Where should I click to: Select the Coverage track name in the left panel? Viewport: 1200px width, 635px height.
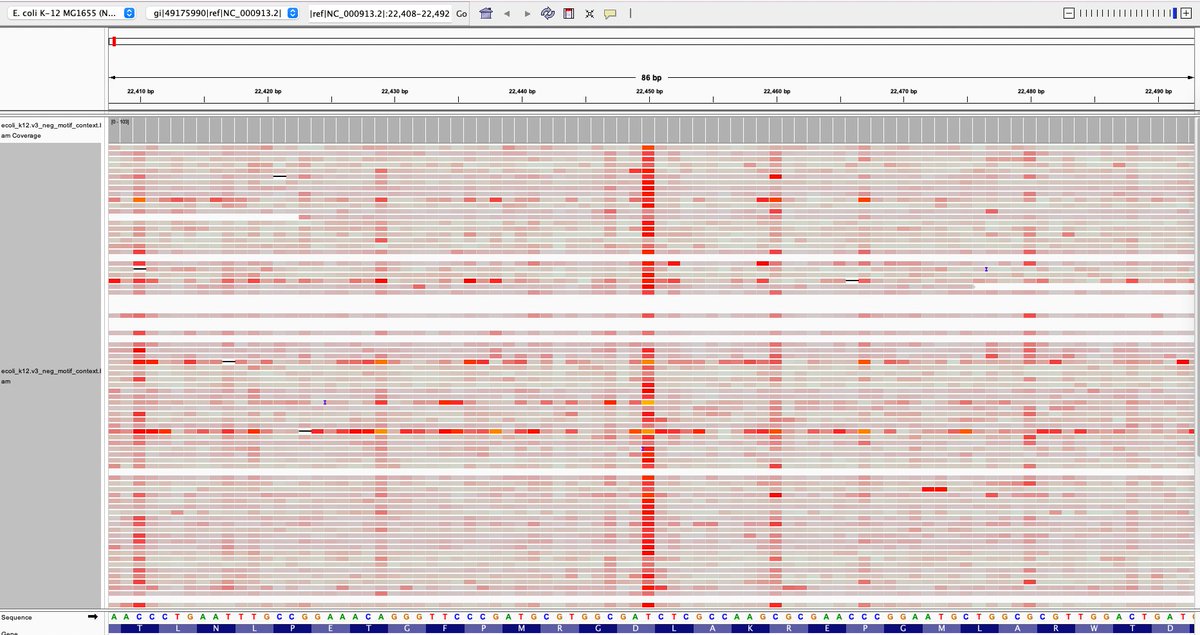(x=51, y=129)
